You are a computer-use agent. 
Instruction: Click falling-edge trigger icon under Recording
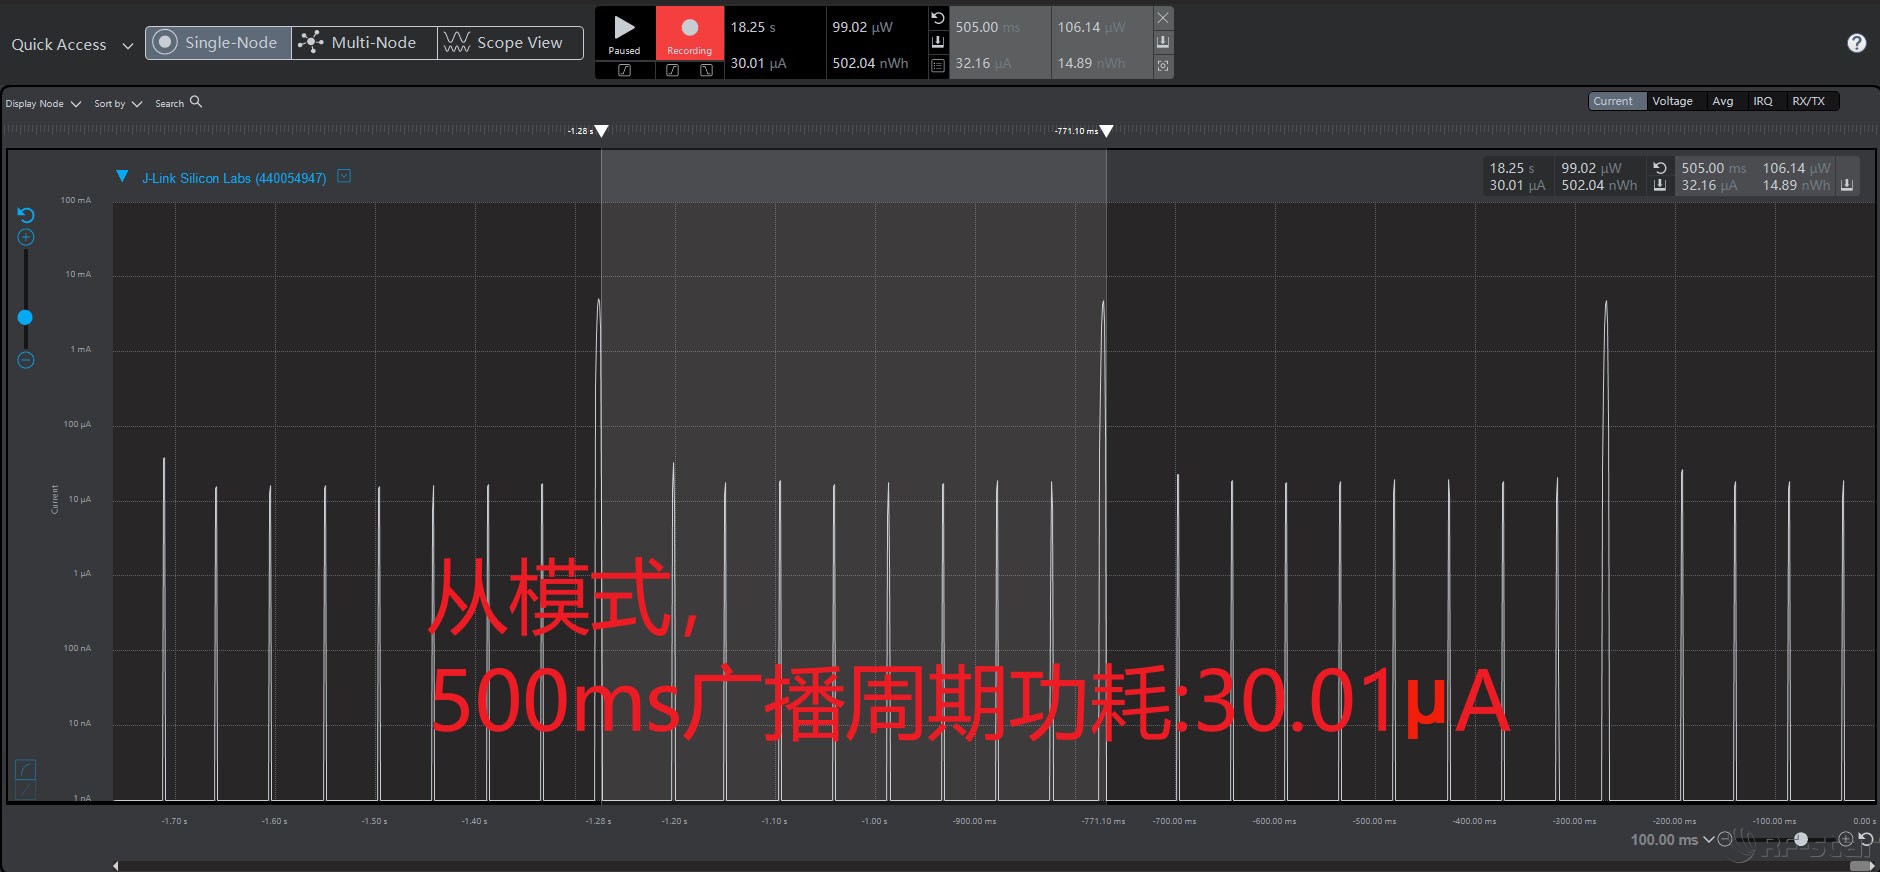coord(706,70)
